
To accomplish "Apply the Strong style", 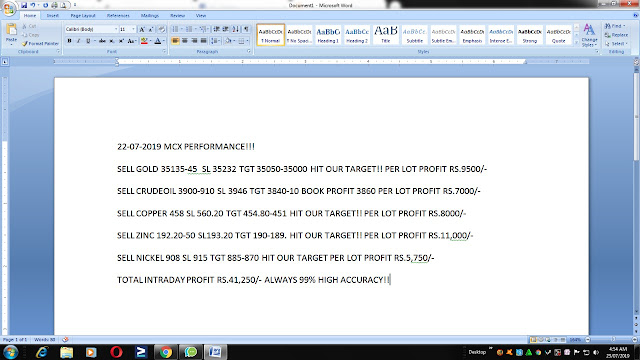I will click(x=530, y=35).
